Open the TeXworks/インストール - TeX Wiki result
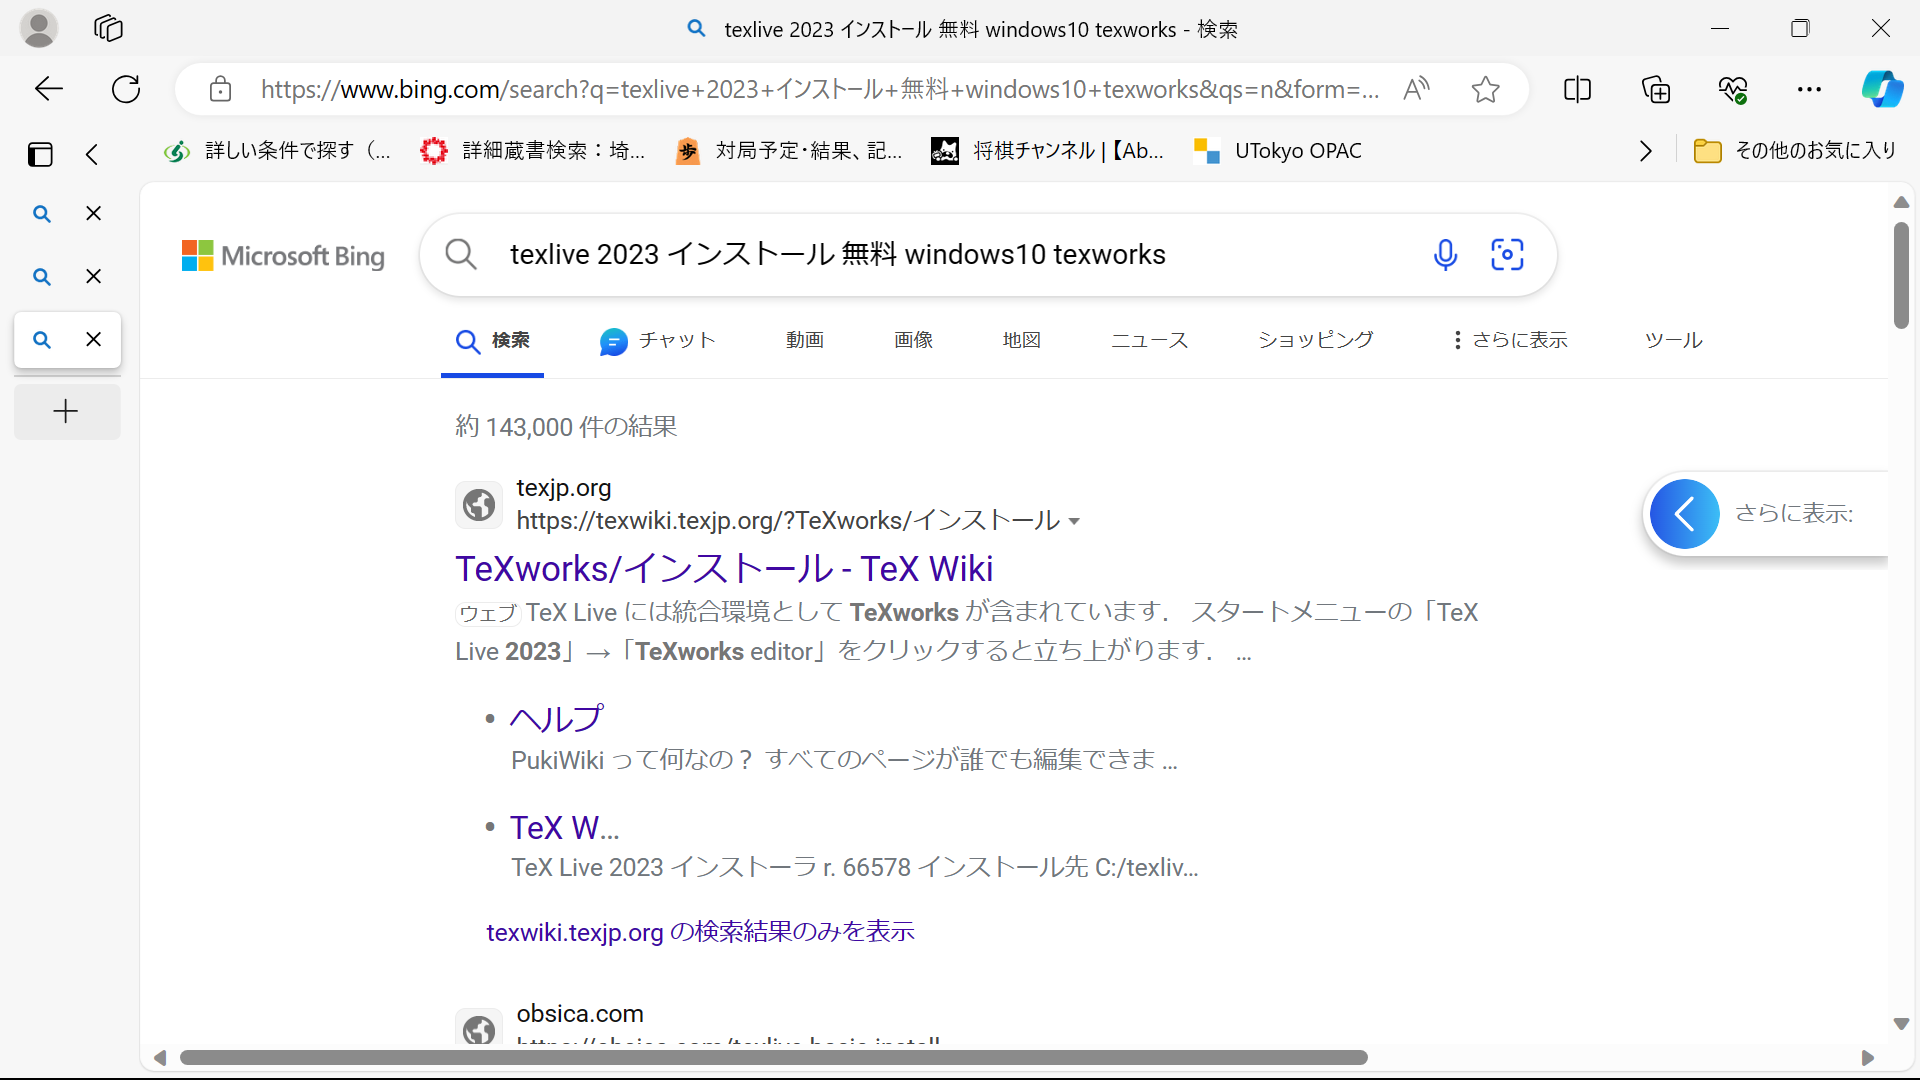The image size is (1920, 1080). click(724, 567)
